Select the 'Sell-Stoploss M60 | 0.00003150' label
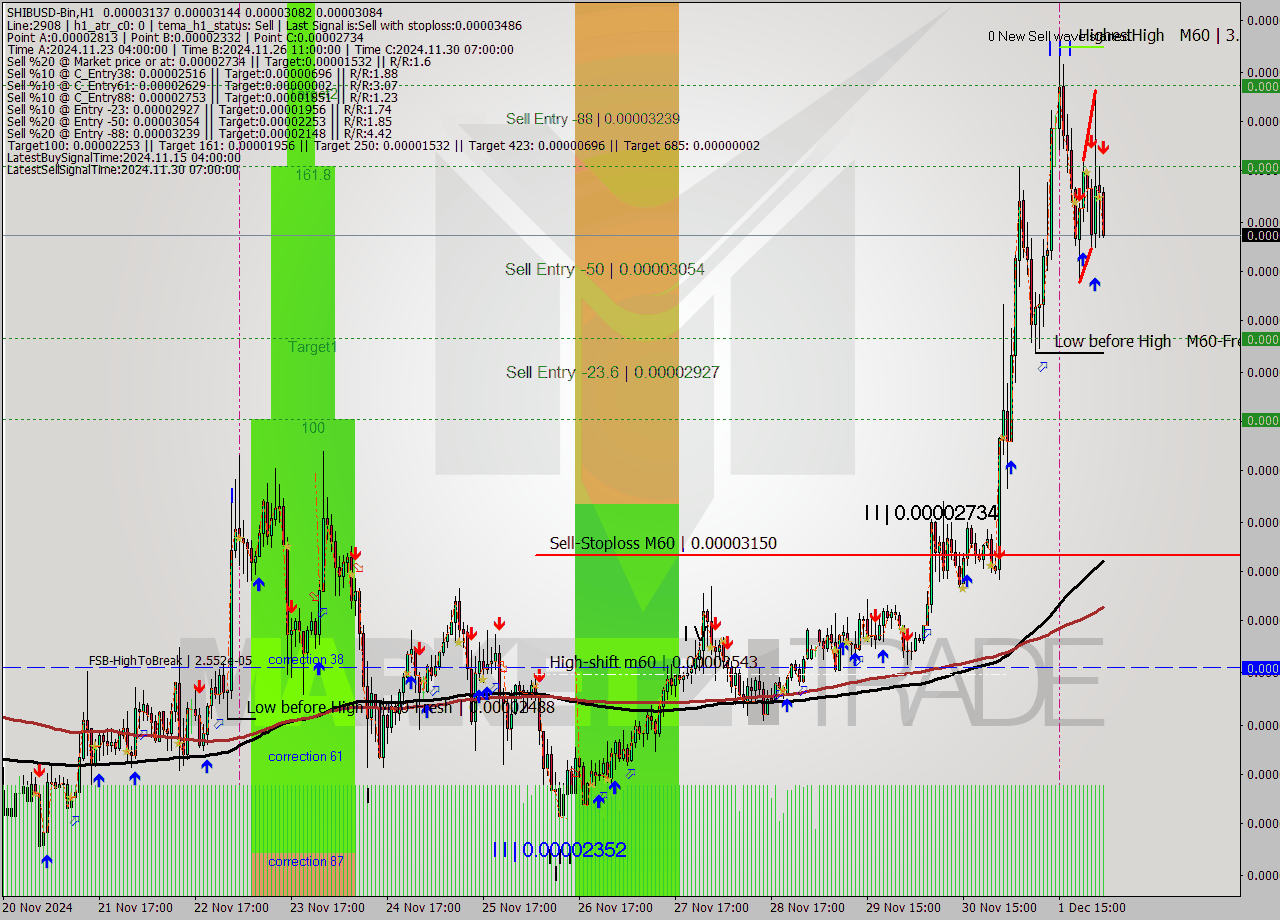 [663, 543]
